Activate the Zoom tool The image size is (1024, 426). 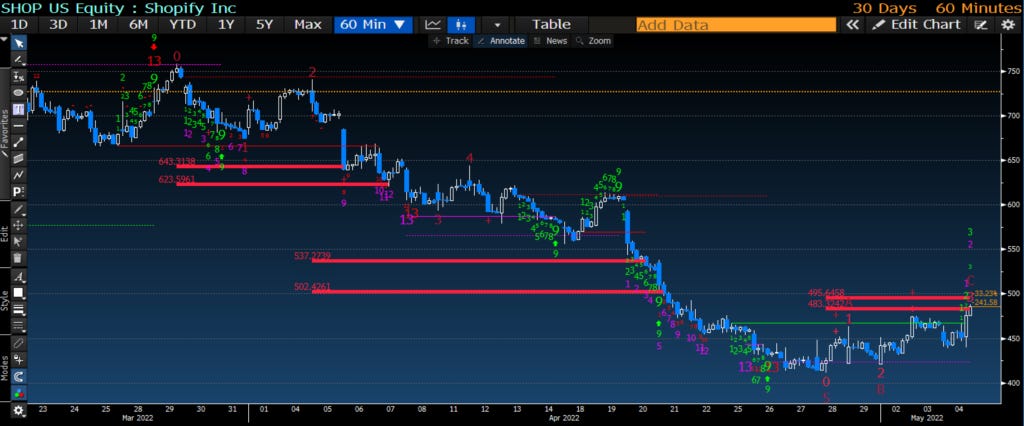pos(593,41)
